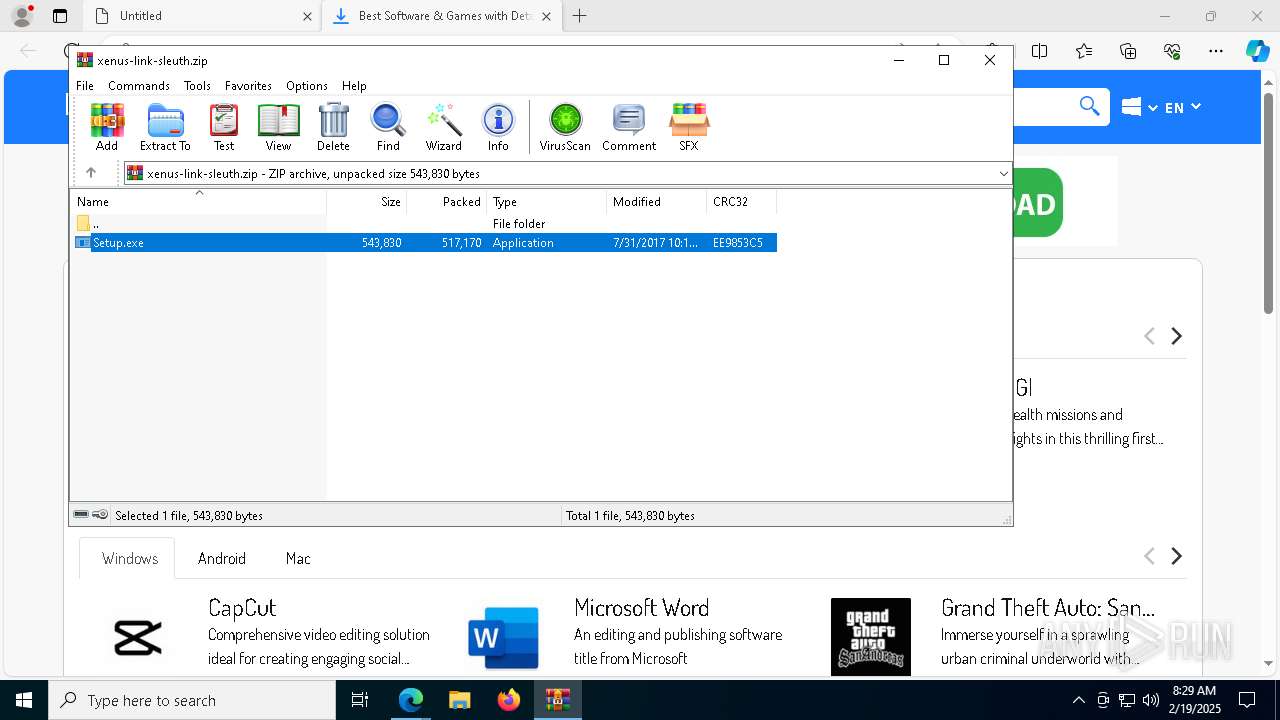Open the Options menu
1280x720 pixels.
tap(307, 86)
